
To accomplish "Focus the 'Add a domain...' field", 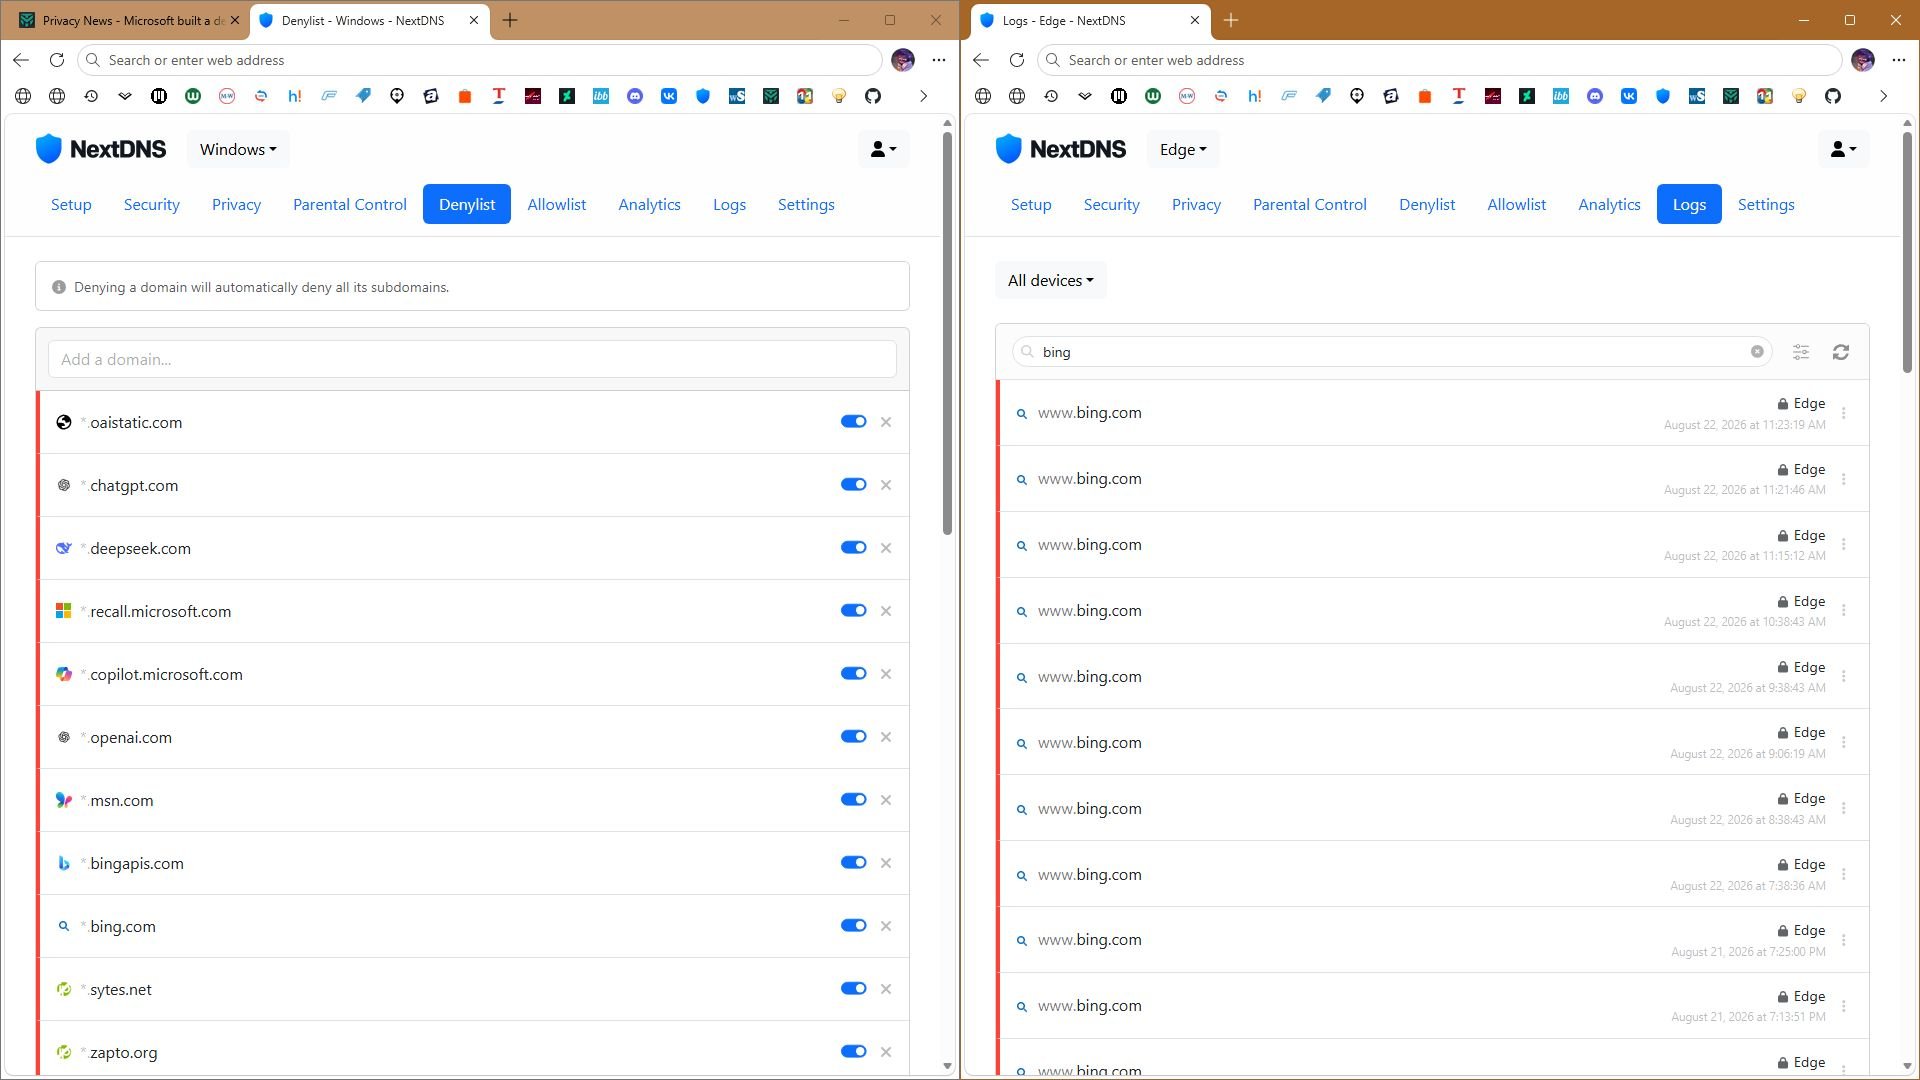I will point(472,359).
